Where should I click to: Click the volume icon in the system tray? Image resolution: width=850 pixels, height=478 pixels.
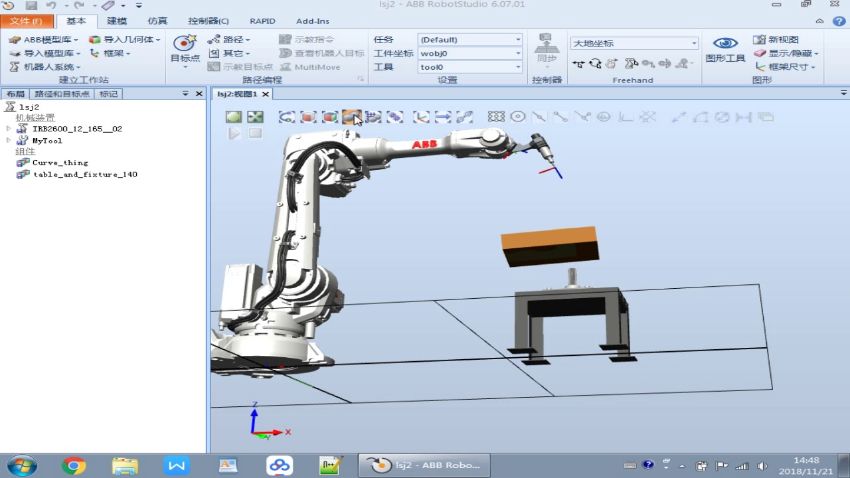[x=762, y=466]
